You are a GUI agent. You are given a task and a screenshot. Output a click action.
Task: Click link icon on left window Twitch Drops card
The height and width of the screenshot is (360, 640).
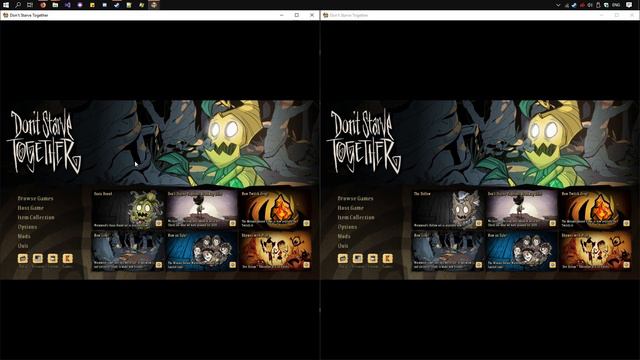(x=306, y=223)
